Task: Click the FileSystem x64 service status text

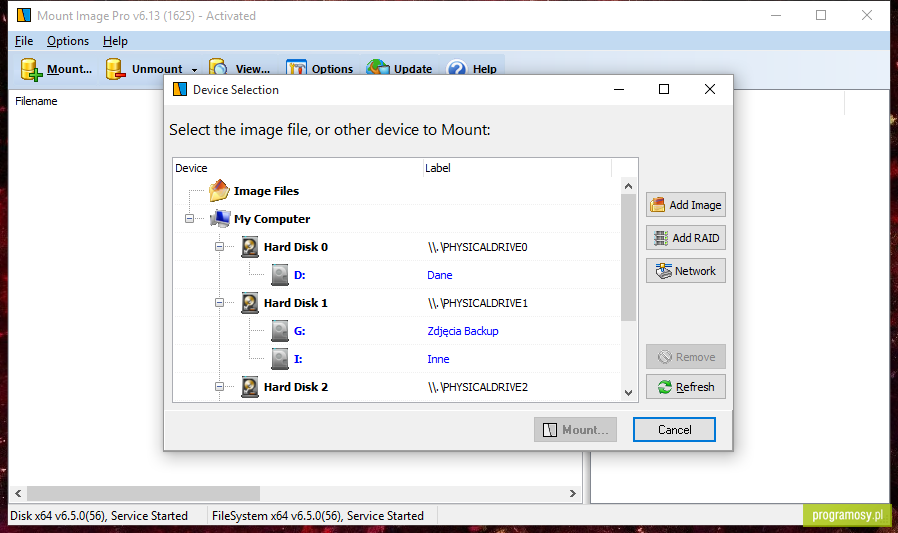Action: pyautogui.click(x=318, y=516)
